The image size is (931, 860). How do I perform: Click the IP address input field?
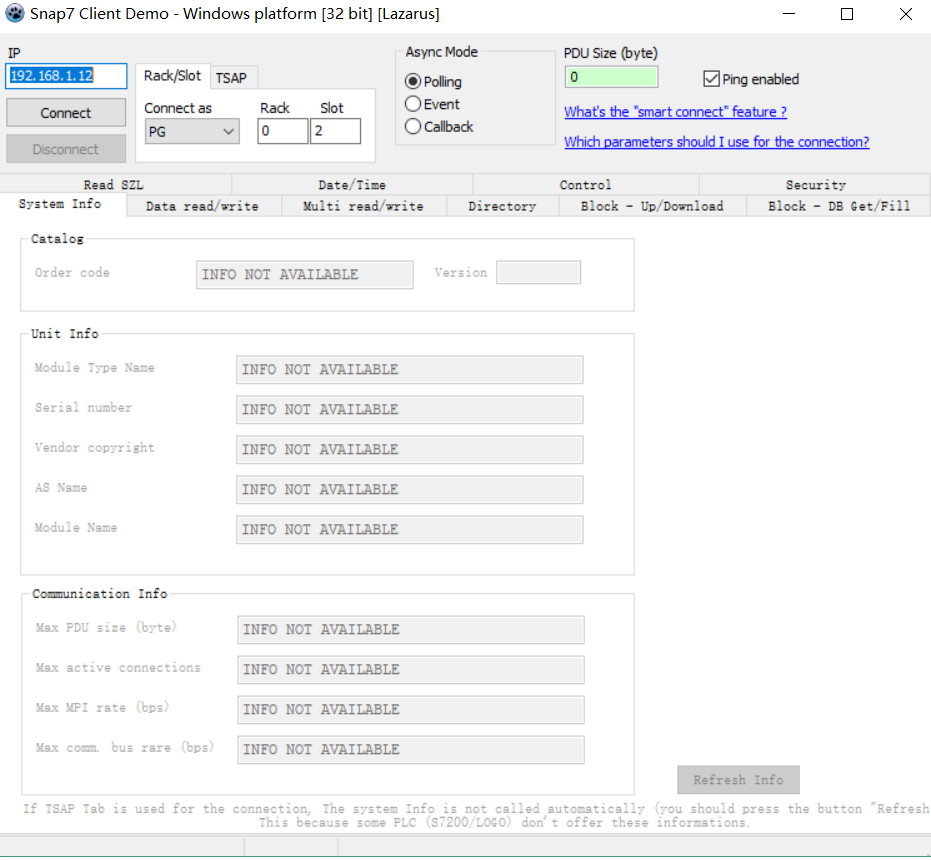pos(66,76)
